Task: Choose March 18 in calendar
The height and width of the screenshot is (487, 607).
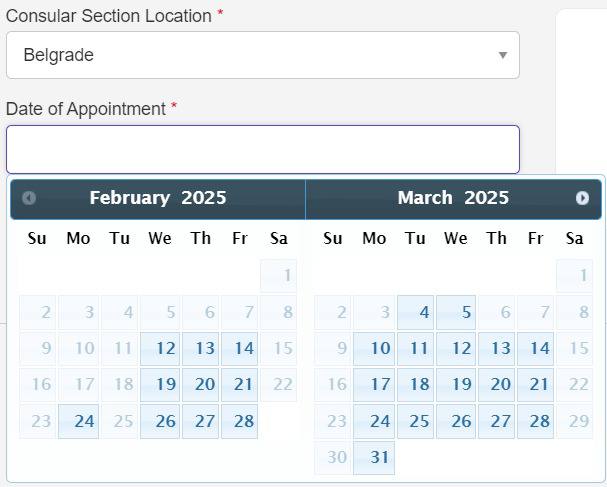Action: point(416,385)
